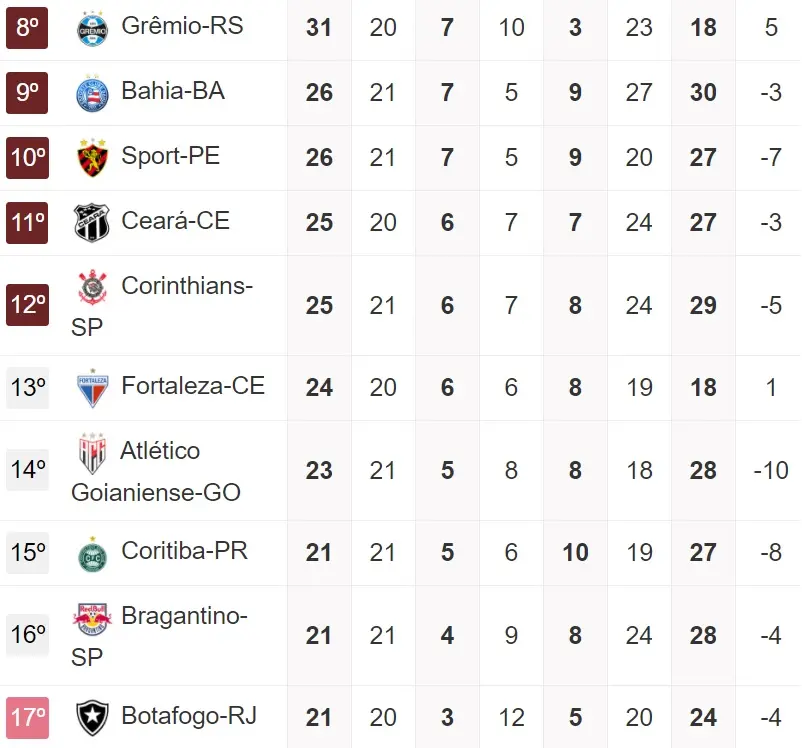The width and height of the screenshot is (802, 748).
Task: Click the 13º position badge
Action: click(x=27, y=387)
